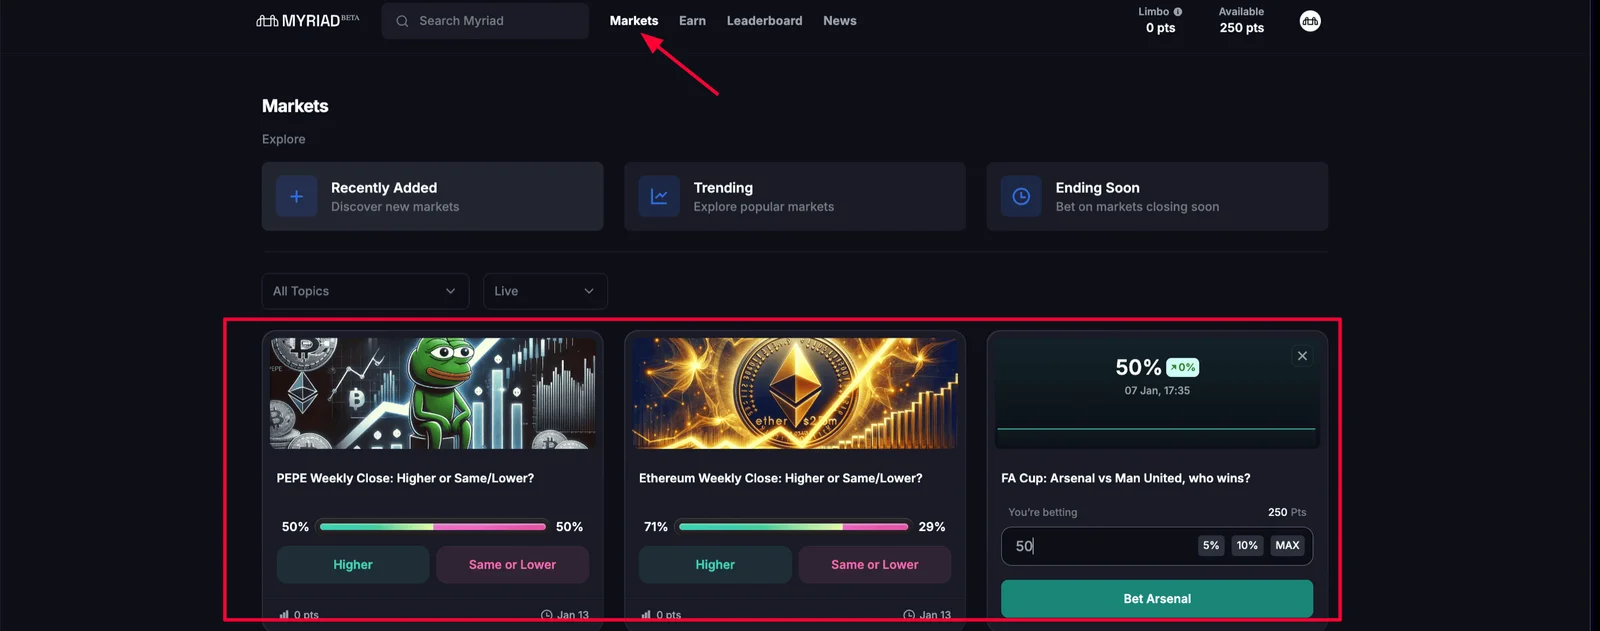Close the Arsenal bet panel
The image size is (1600, 631).
coord(1302,356)
